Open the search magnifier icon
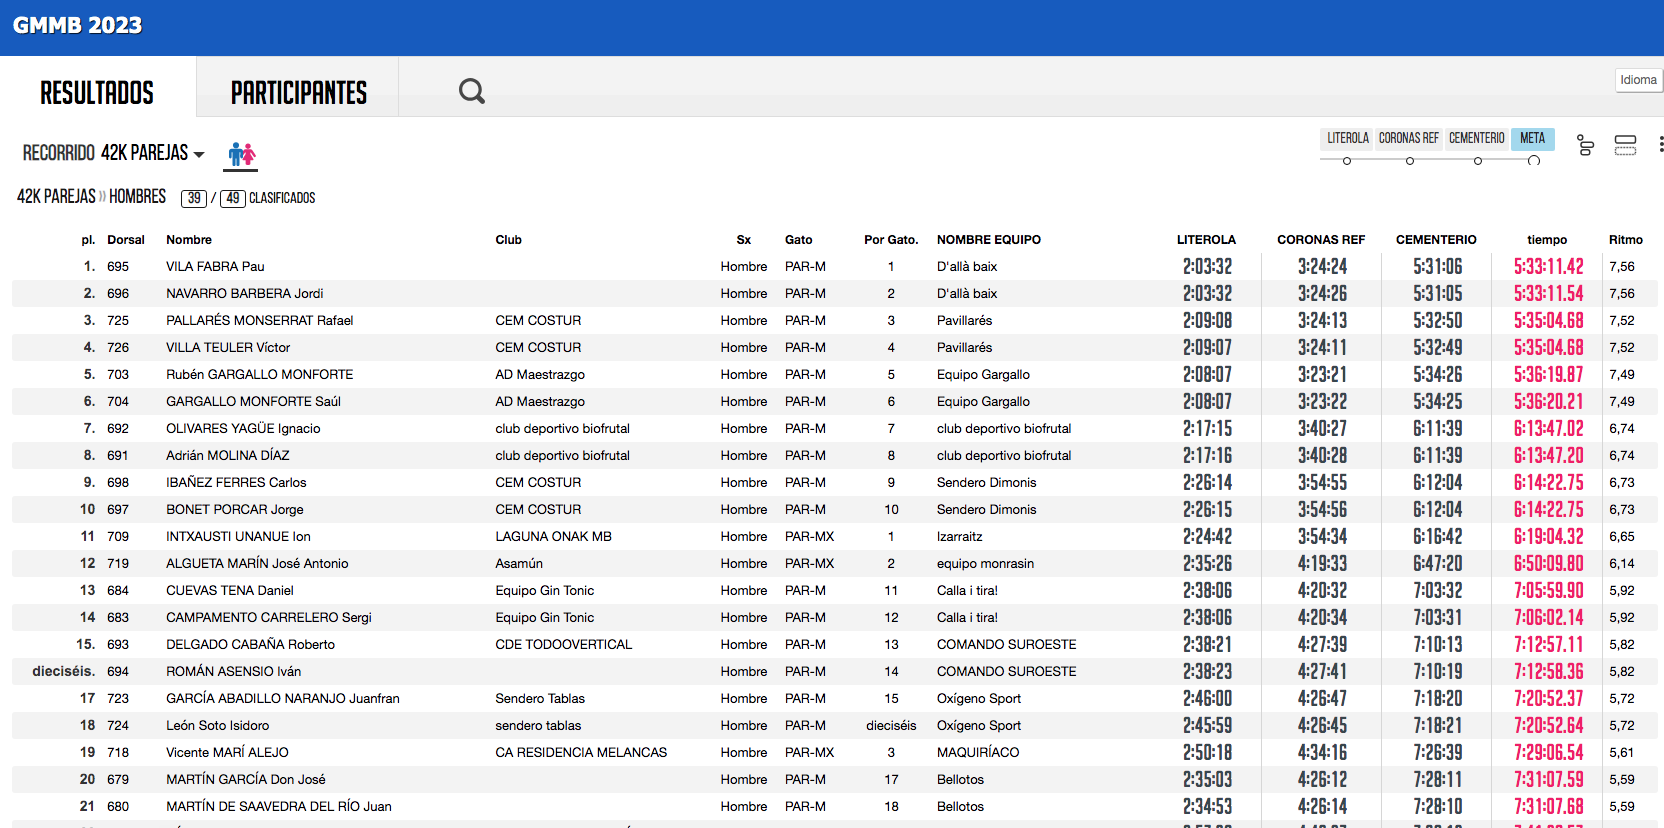The width and height of the screenshot is (1664, 828). tap(471, 91)
